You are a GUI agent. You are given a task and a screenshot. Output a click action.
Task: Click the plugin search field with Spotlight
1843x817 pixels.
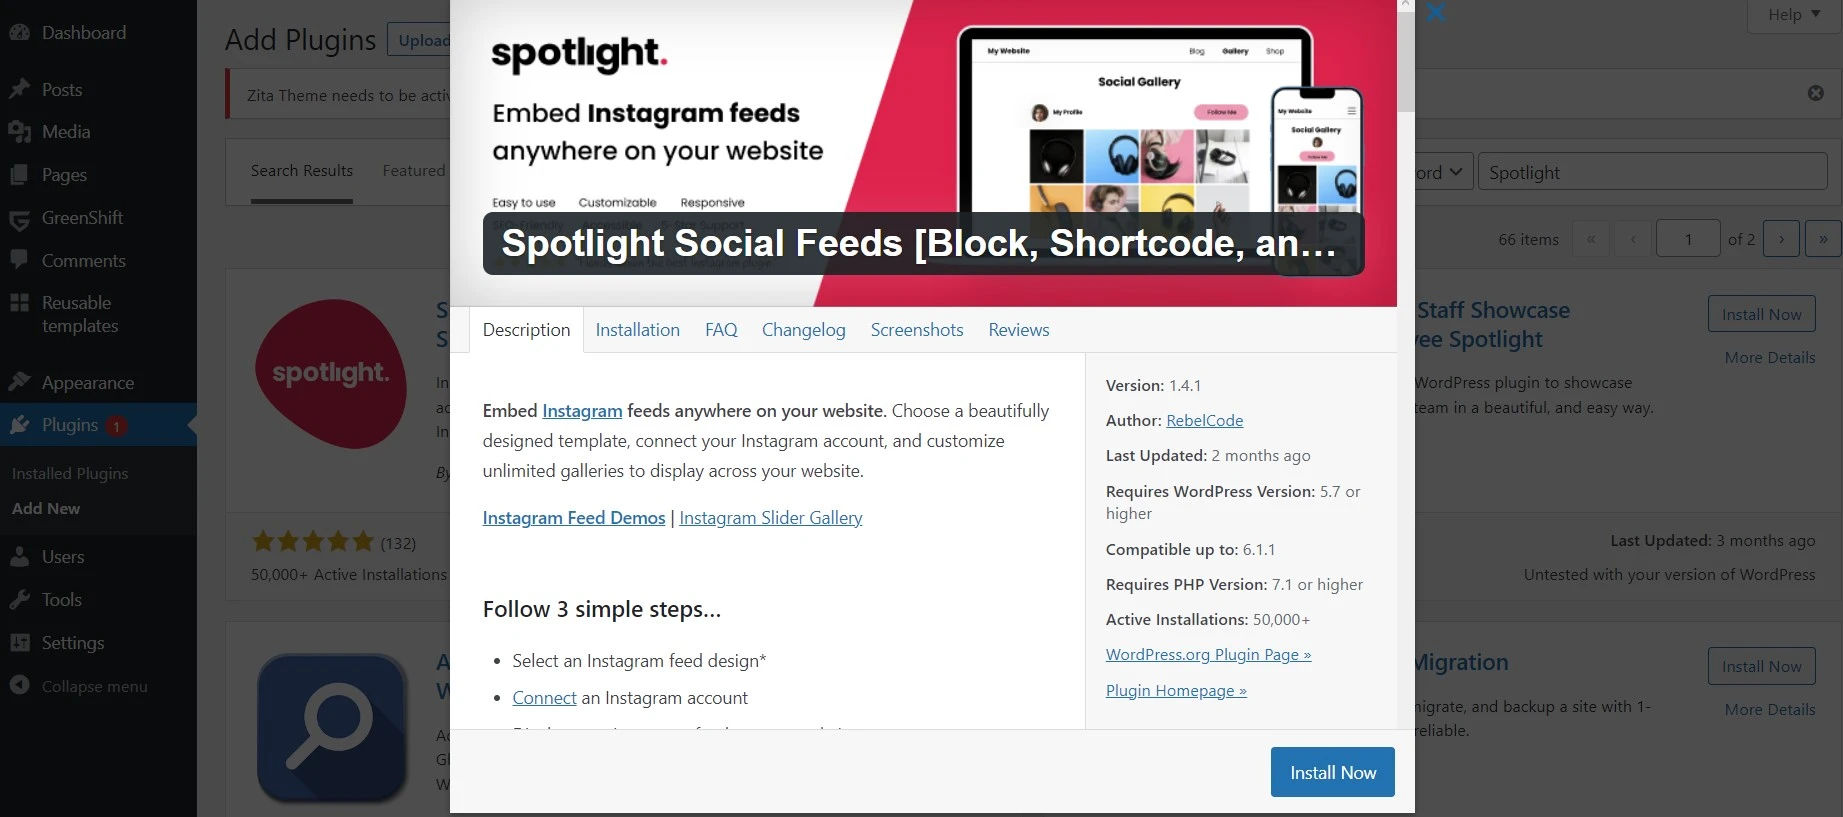coord(1652,172)
